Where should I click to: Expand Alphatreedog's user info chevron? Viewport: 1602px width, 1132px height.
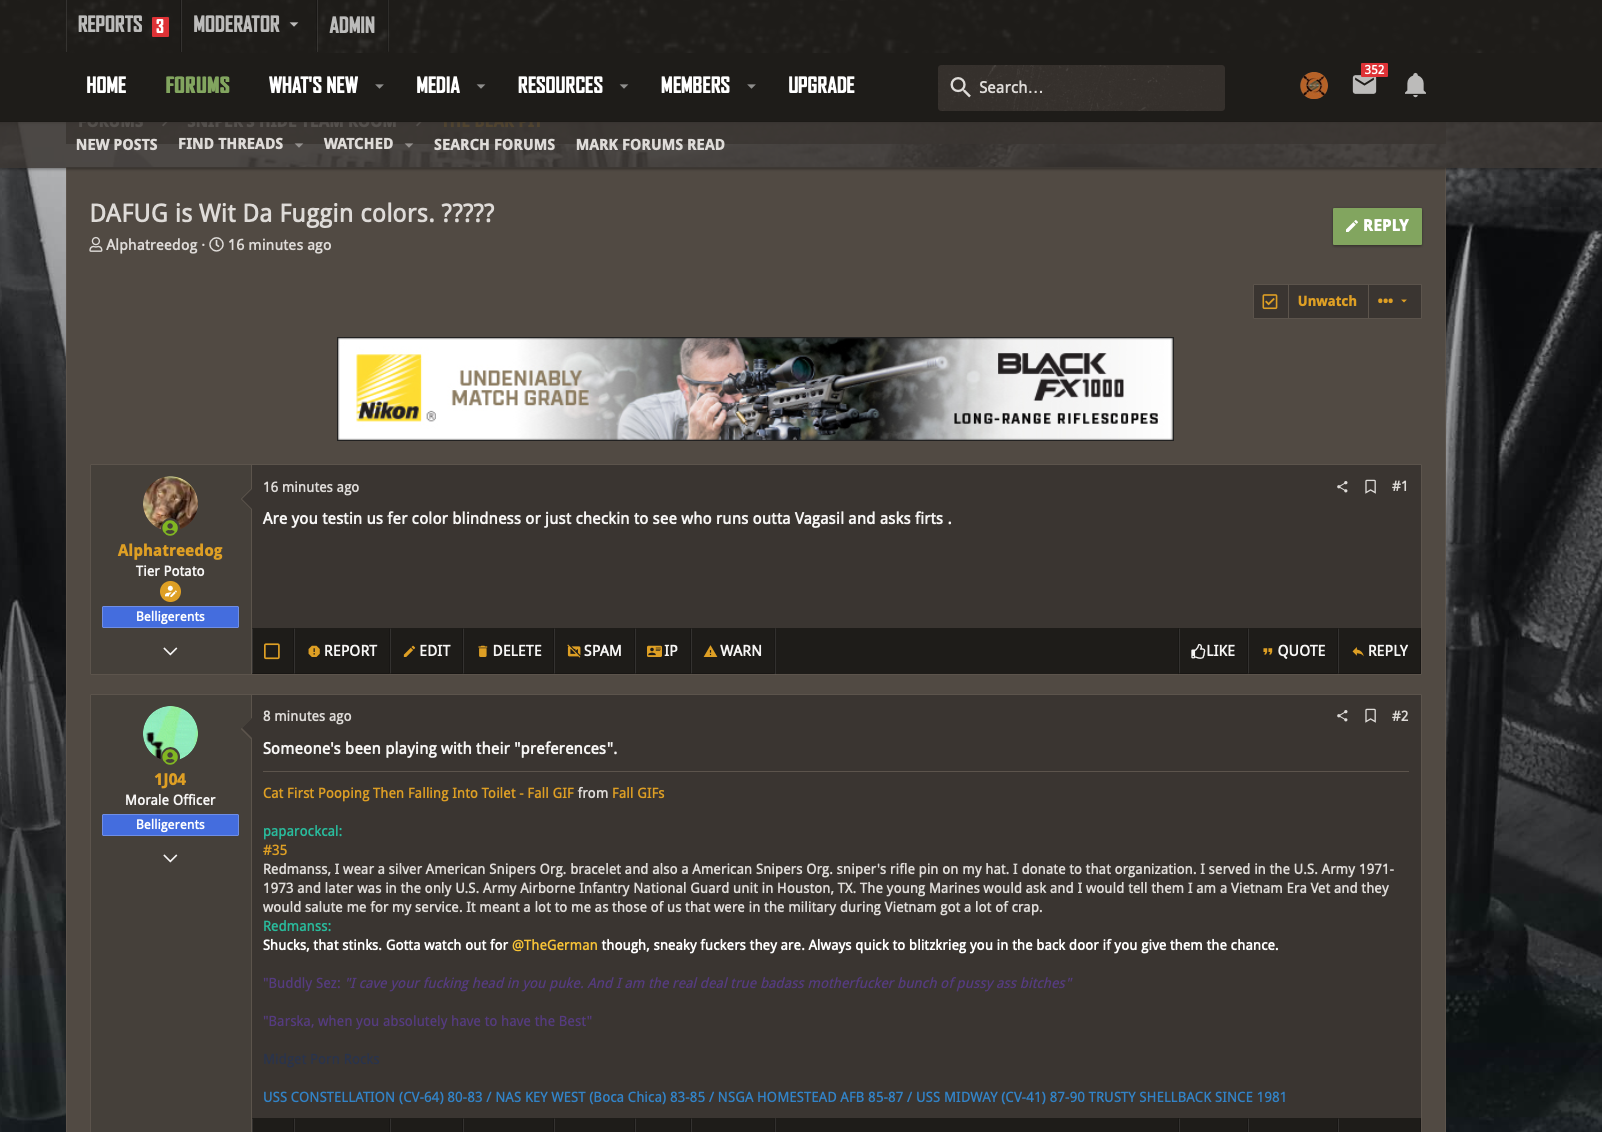[x=170, y=651]
